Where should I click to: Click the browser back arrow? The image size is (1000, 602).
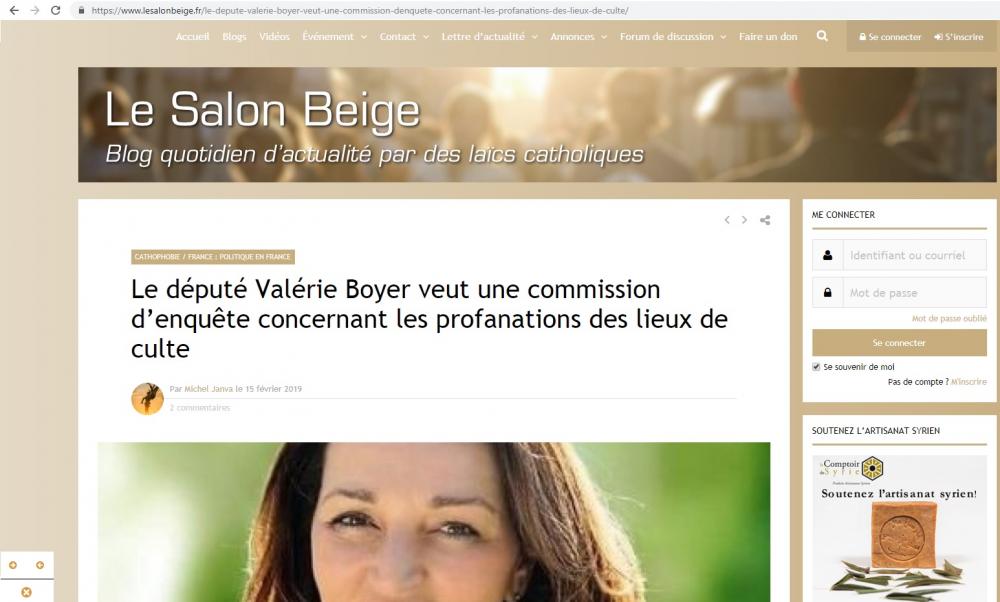pyautogui.click(x=14, y=10)
